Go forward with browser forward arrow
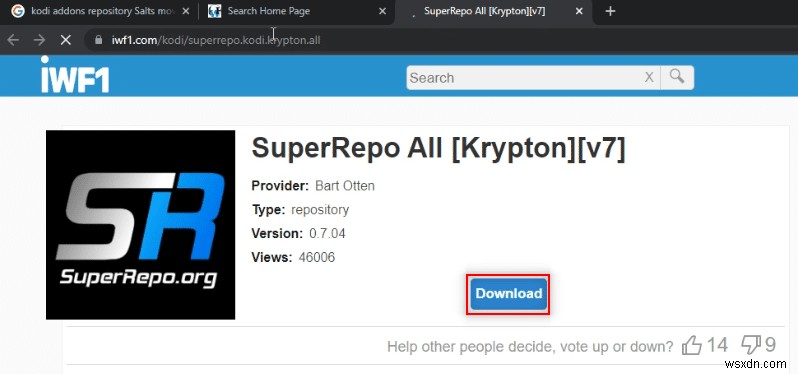The width and height of the screenshot is (798, 374). pyautogui.click(x=39, y=40)
